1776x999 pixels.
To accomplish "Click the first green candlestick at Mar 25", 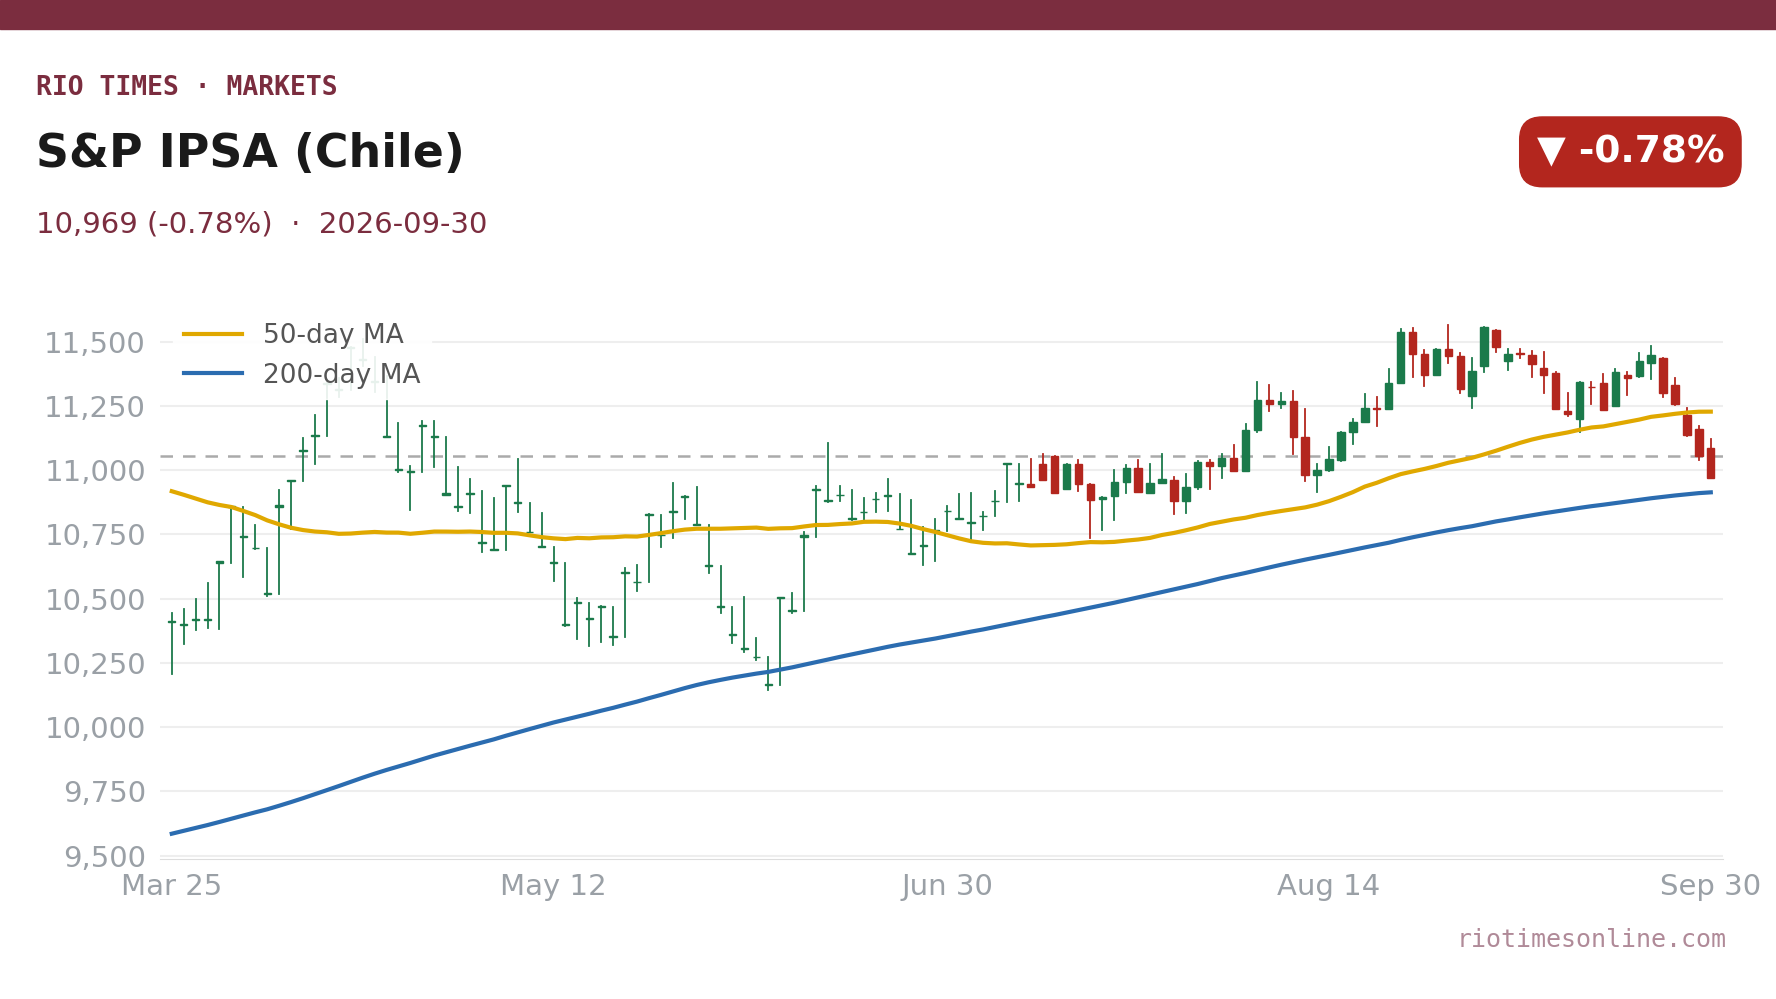I will (172, 643).
